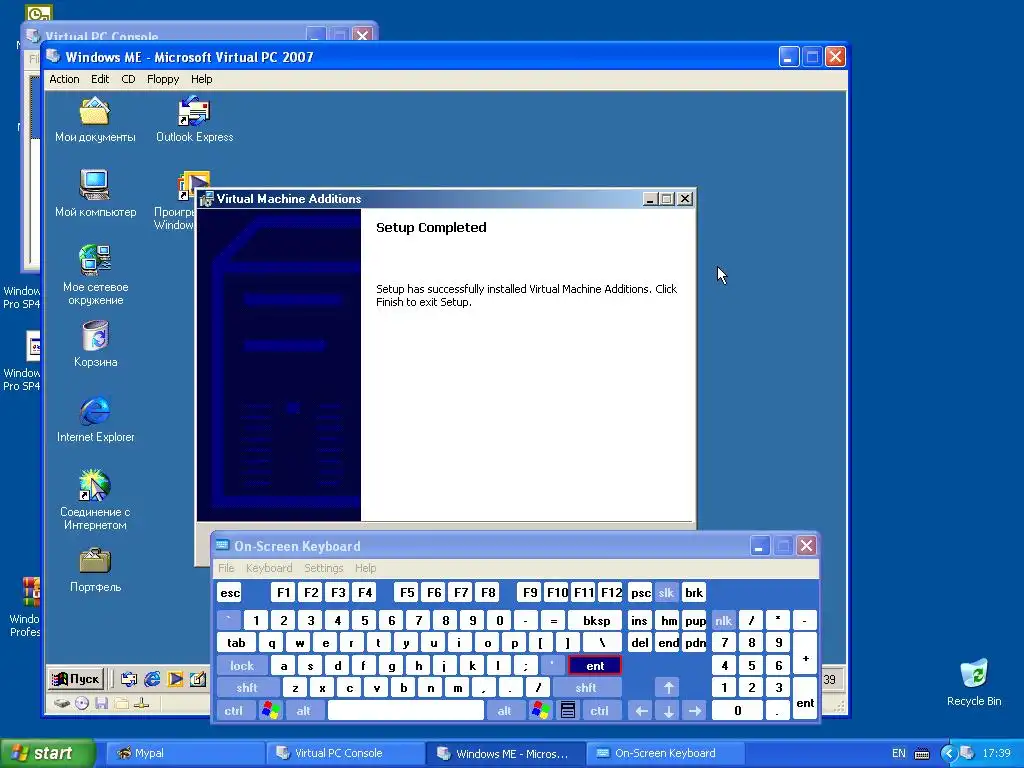The image size is (1024, 768).
Task: Open the File menu of On-Screen Keyboard
Action: [x=226, y=568]
